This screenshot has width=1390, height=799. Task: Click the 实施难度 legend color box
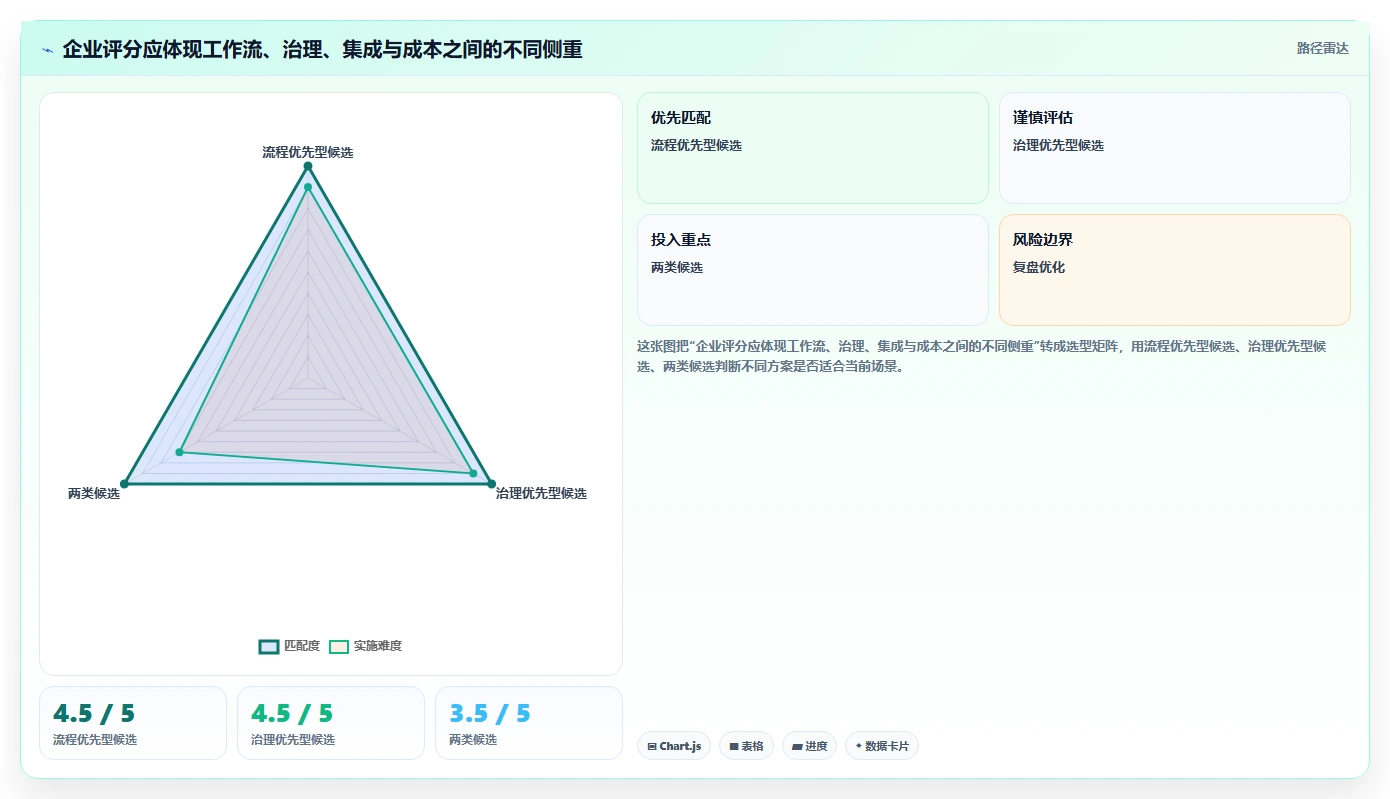339,646
